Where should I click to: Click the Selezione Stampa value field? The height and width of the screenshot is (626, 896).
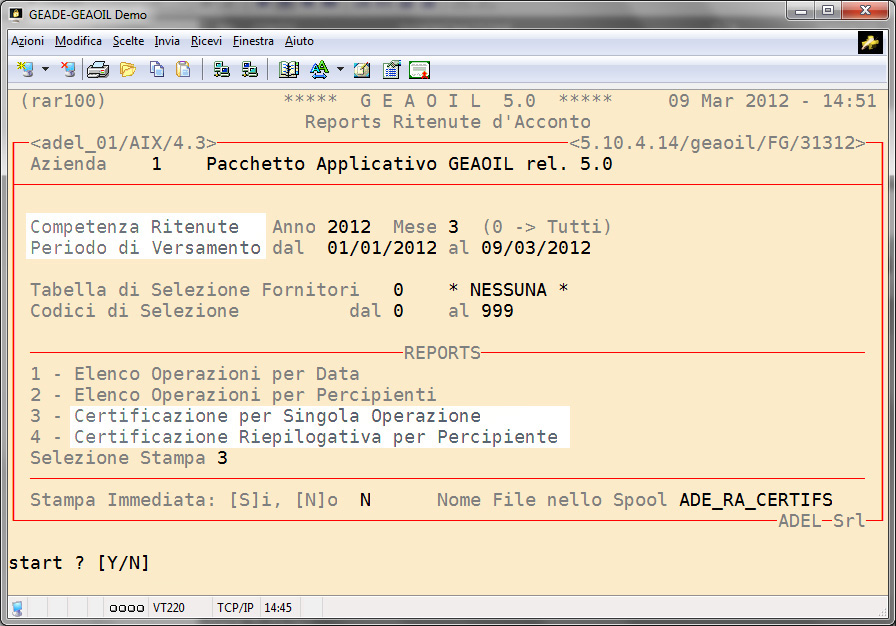pyautogui.click(x=222, y=458)
